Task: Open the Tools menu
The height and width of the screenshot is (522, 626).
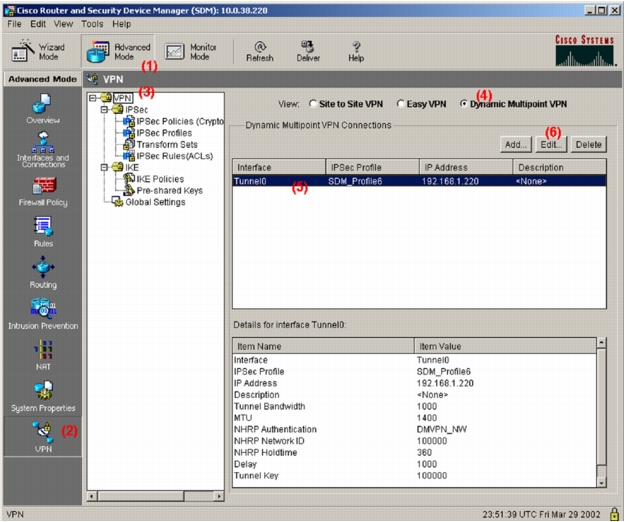Action: pyautogui.click(x=92, y=24)
